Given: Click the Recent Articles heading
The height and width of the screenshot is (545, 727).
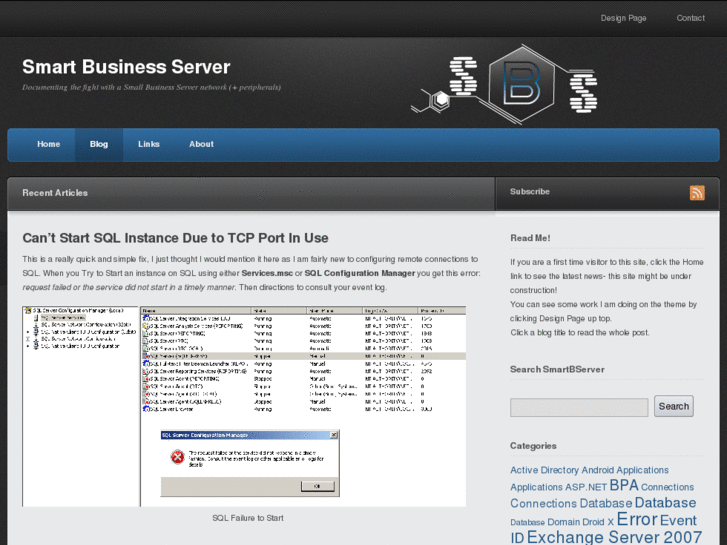Looking at the screenshot, I should pos(55,193).
